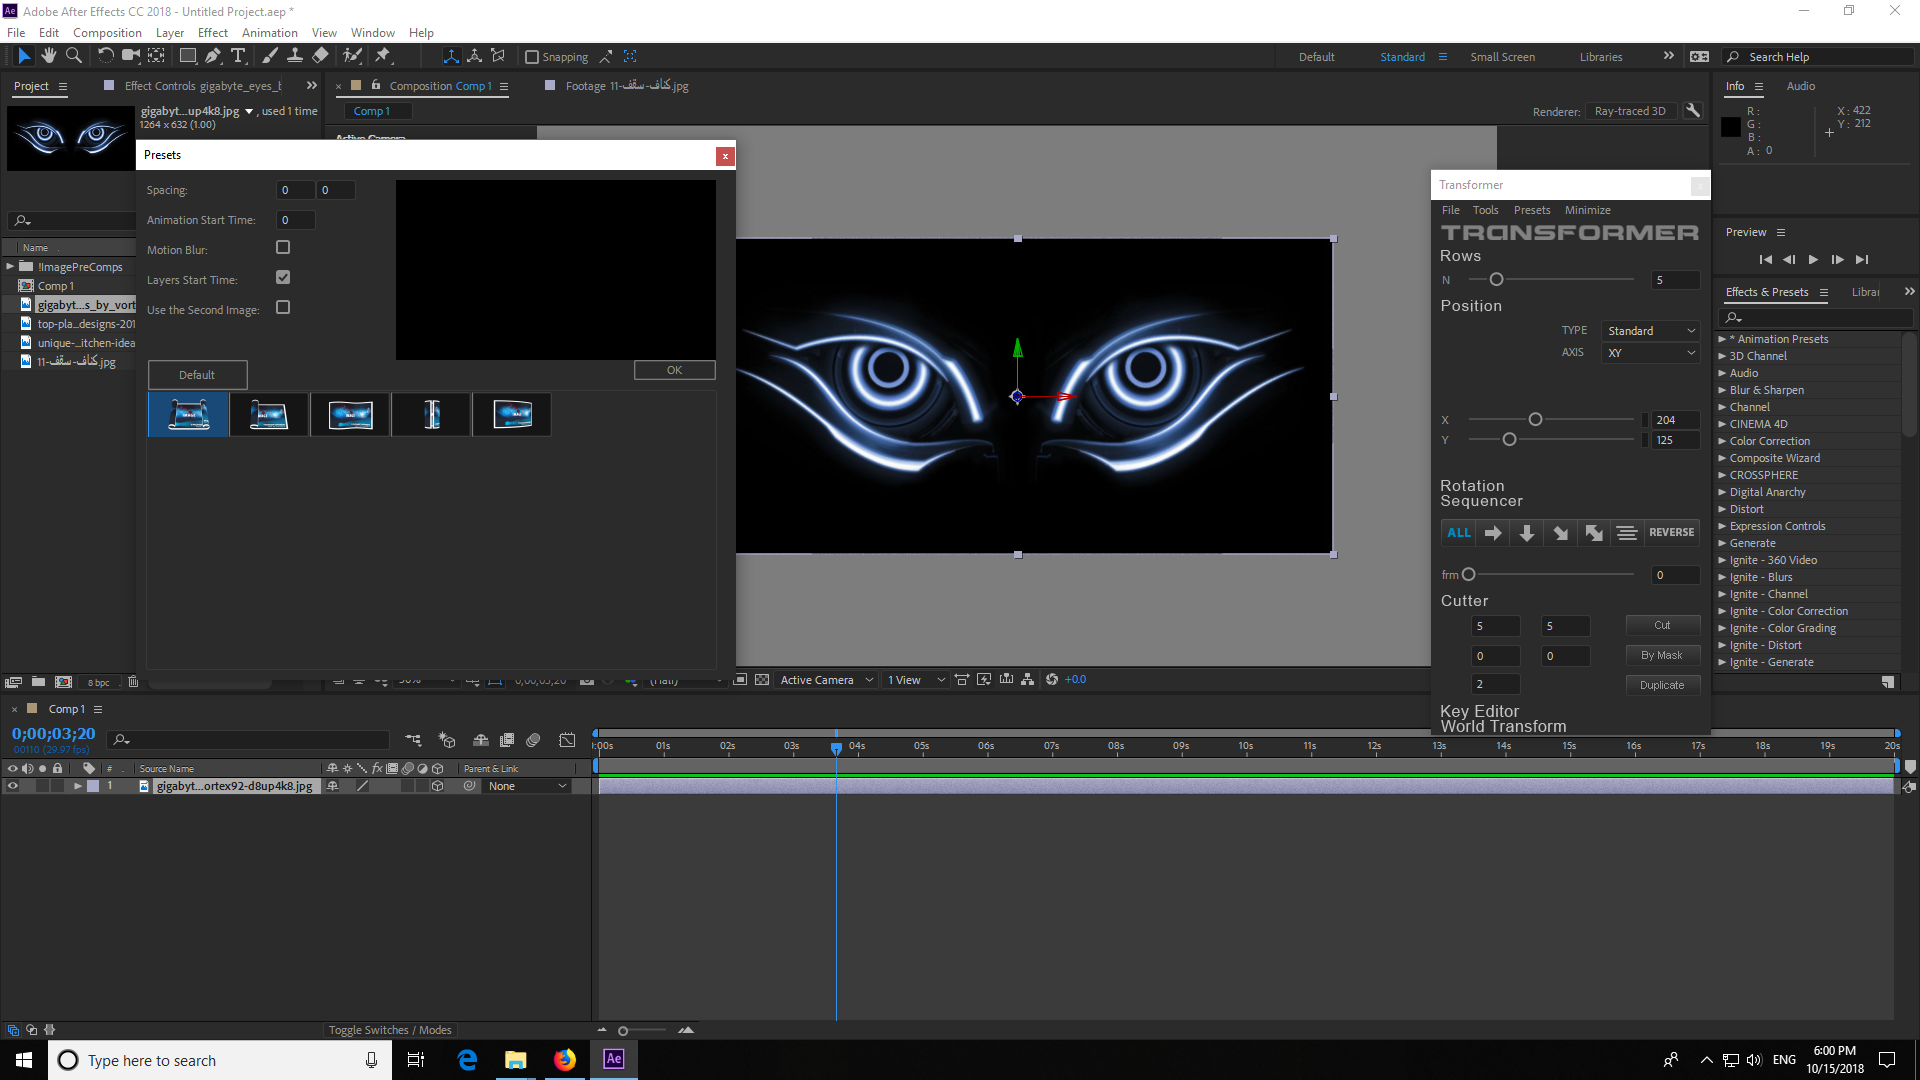
Task: Uncheck Layers Start Time checkbox
Action: (x=283, y=277)
